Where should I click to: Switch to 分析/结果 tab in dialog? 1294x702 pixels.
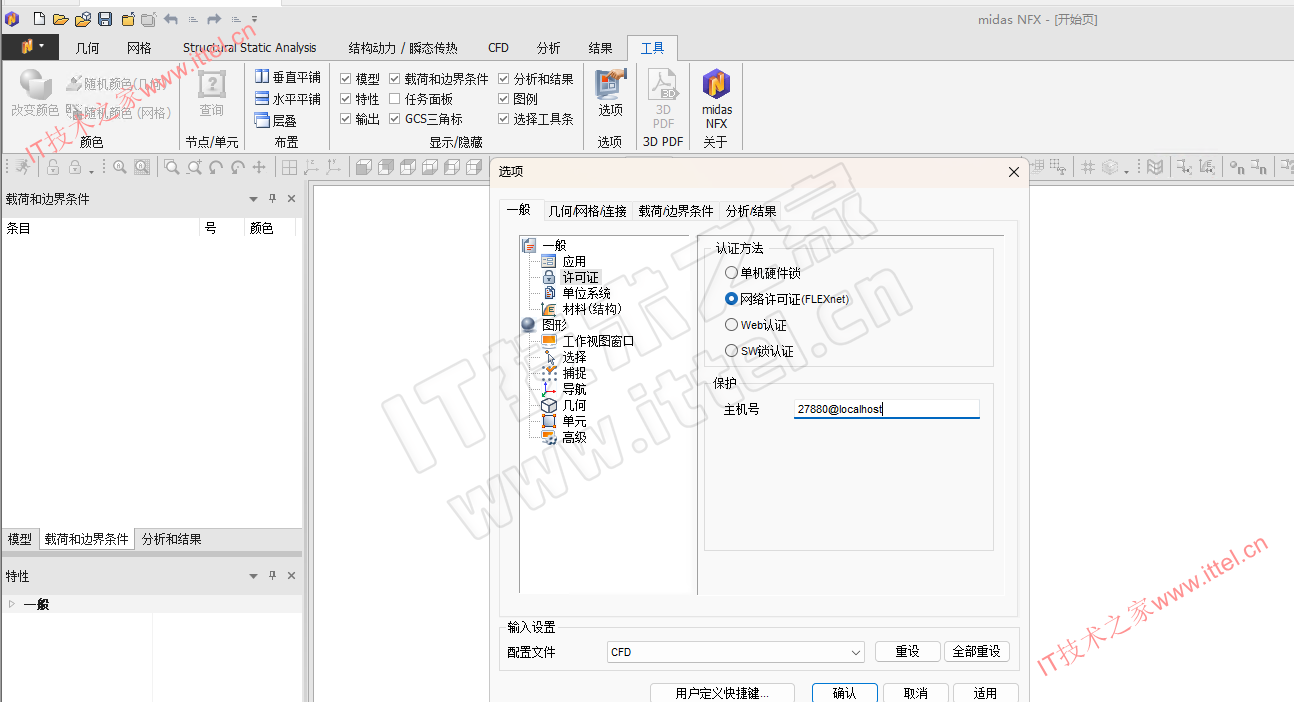click(750, 211)
